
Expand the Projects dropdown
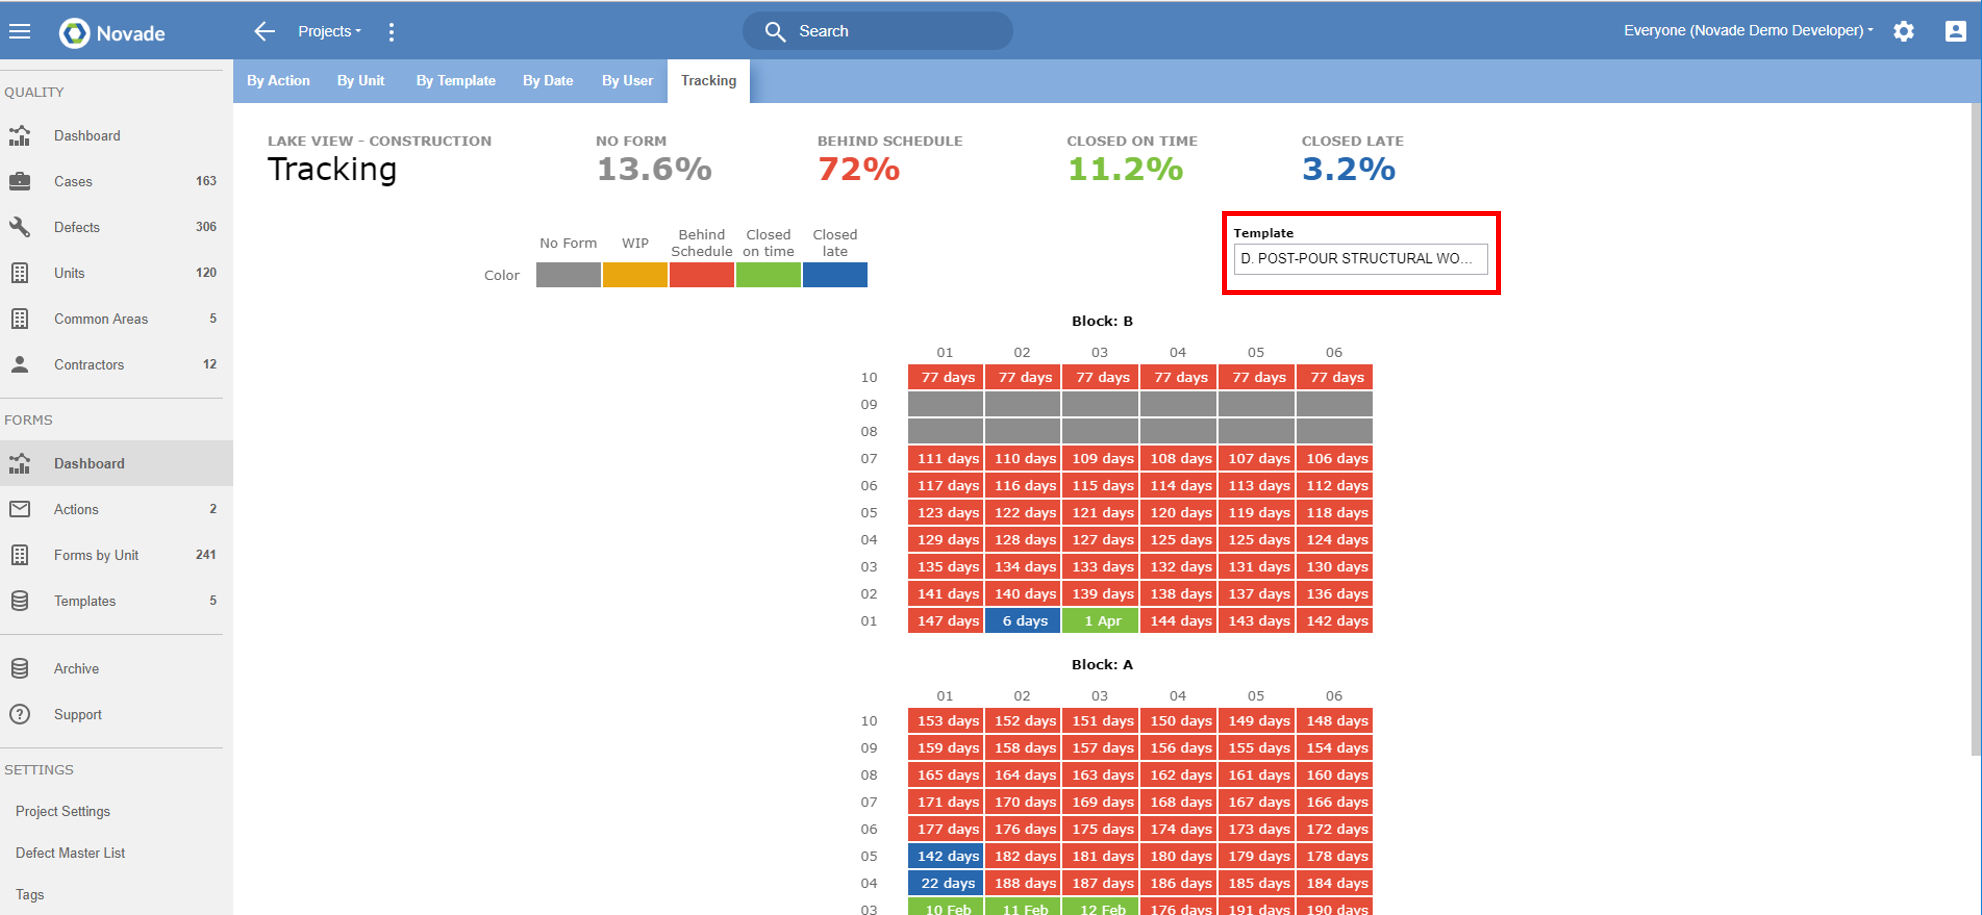328,31
